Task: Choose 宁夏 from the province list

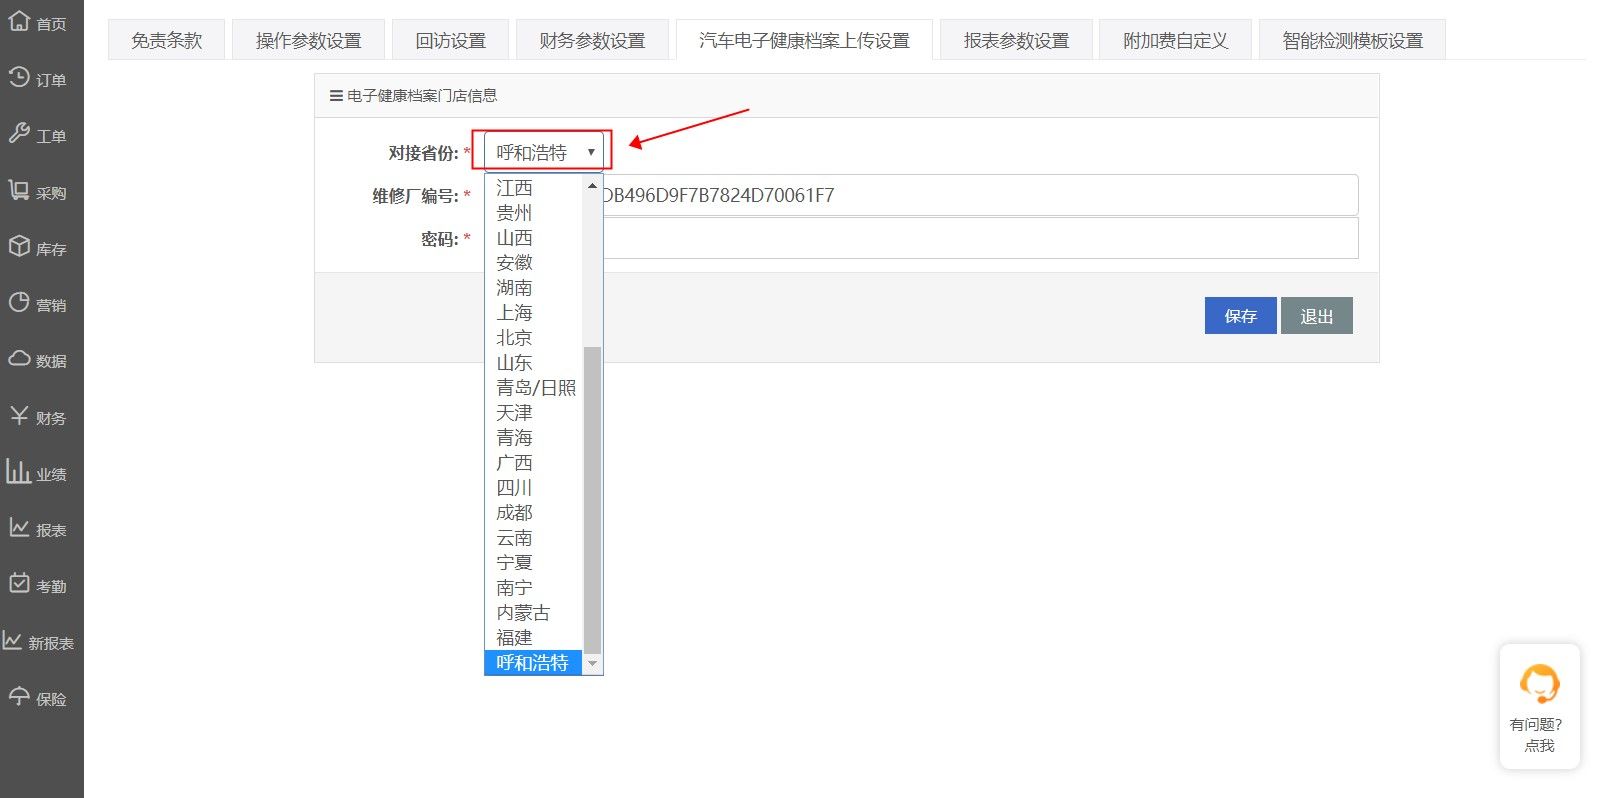Action: coord(533,563)
